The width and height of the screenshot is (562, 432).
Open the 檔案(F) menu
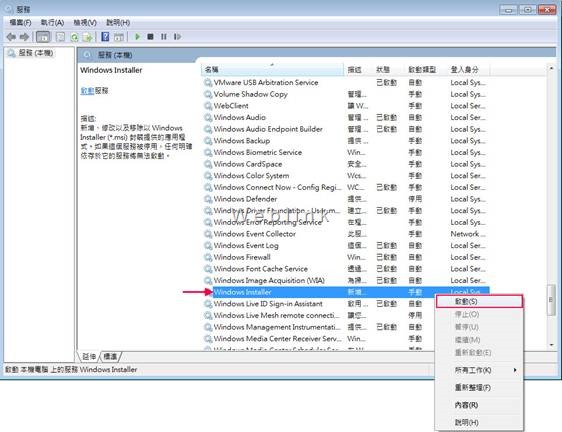20,23
